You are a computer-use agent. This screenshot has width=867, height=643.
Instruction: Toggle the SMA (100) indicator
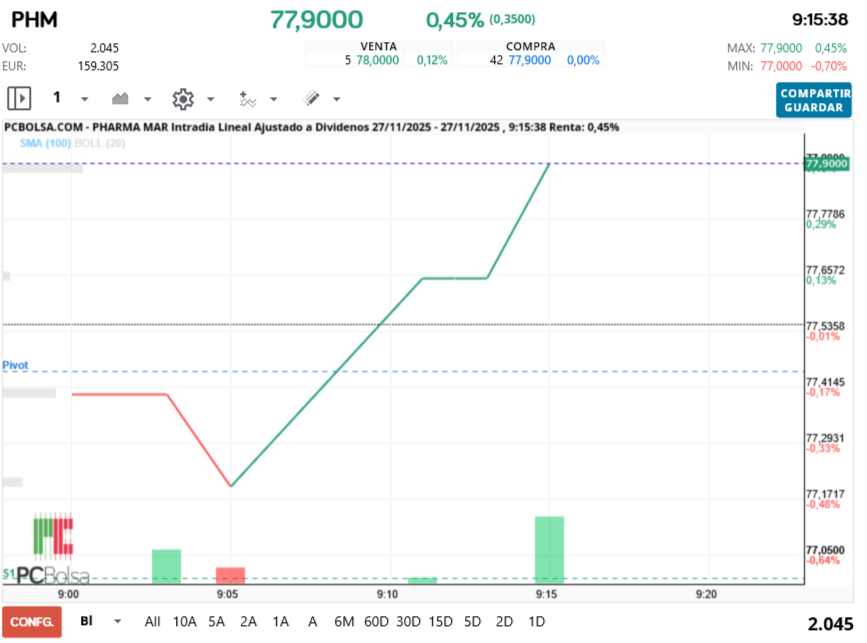(x=44, y=143)
